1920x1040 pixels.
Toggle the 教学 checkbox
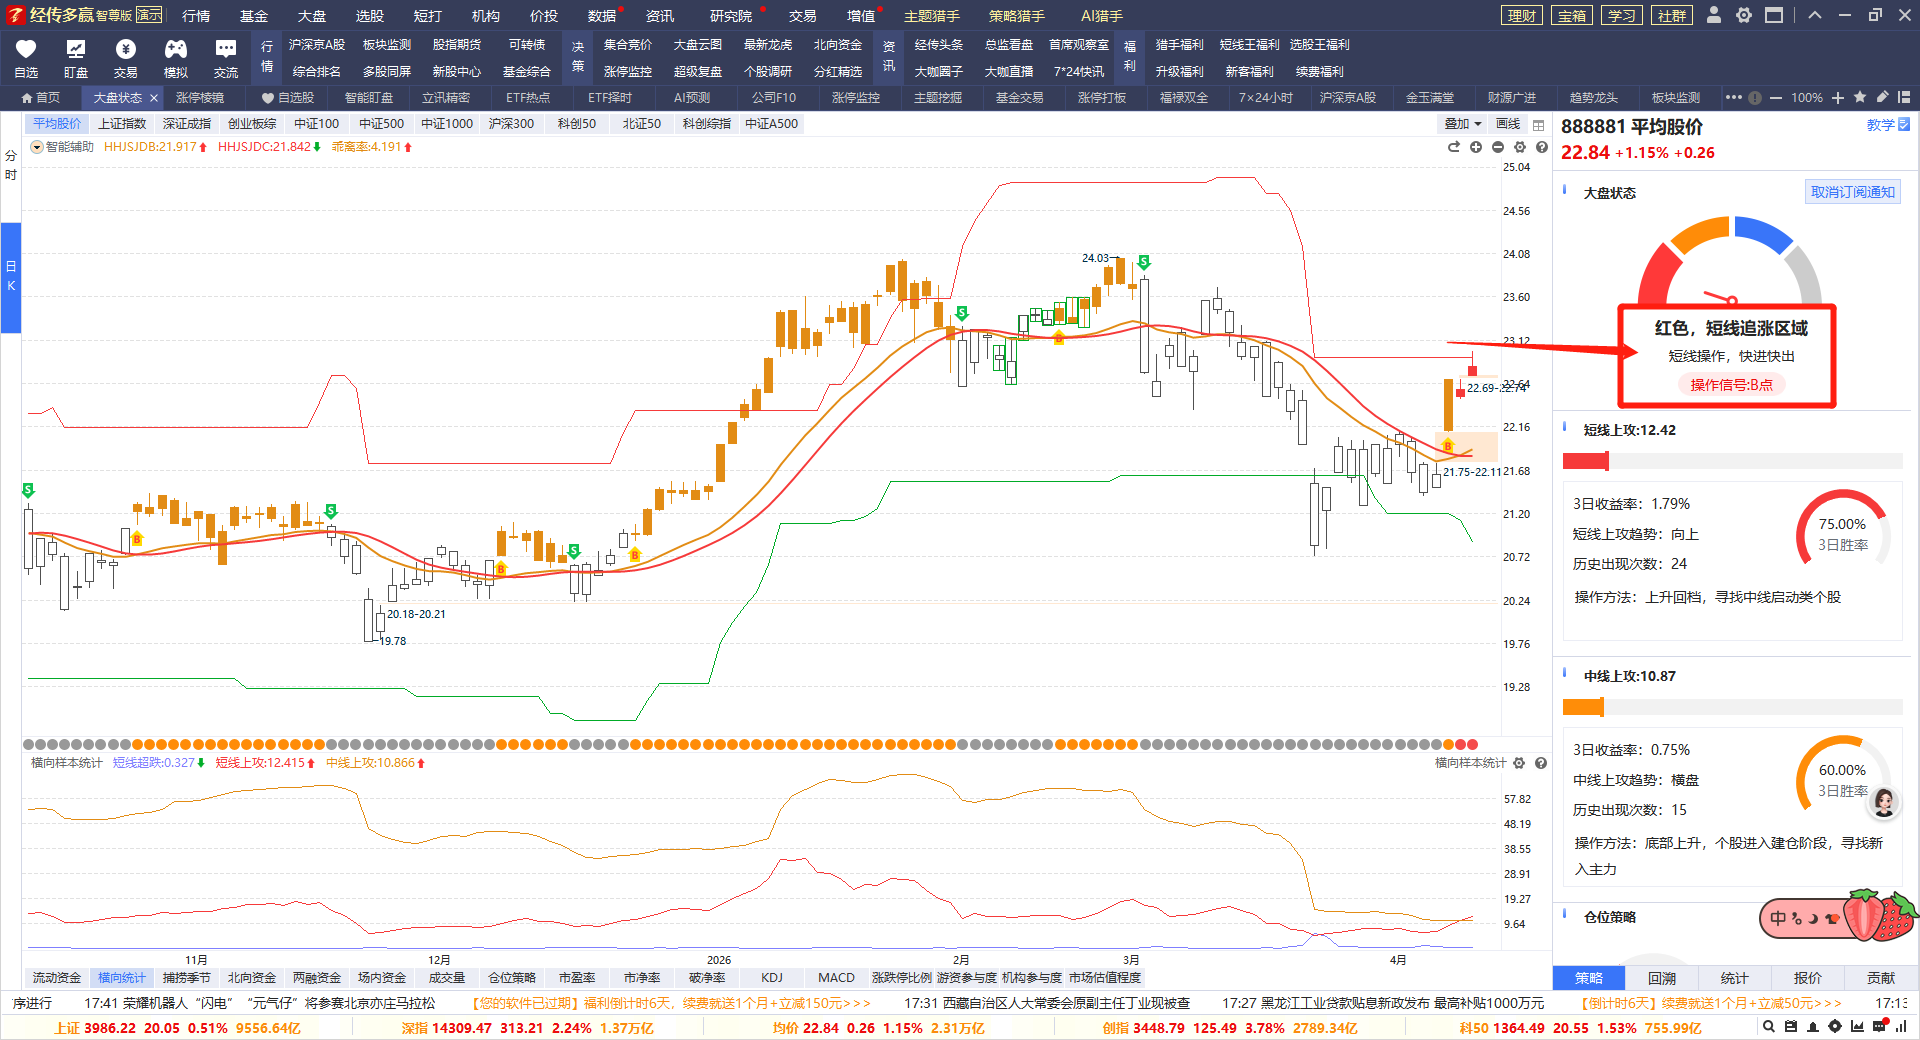pyautogui.click(x=1904, y=125)
